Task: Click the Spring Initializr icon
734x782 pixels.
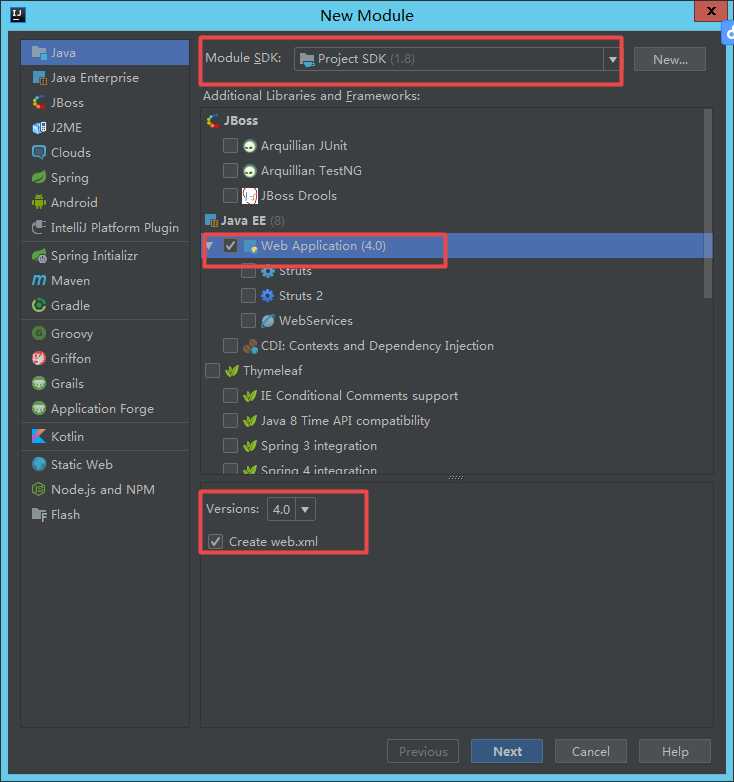Action: (x=39, y=256)
